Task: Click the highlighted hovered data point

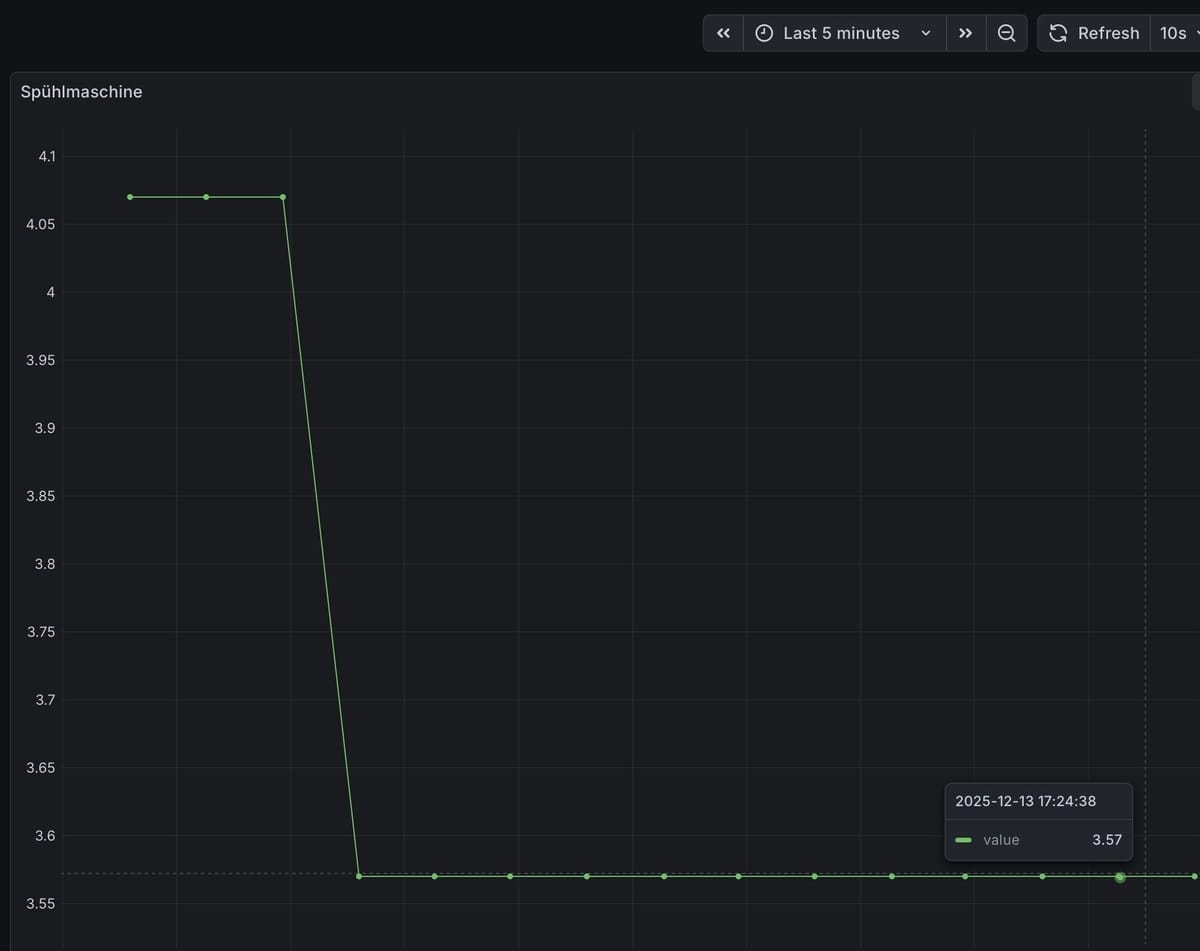Action: 1120,877
